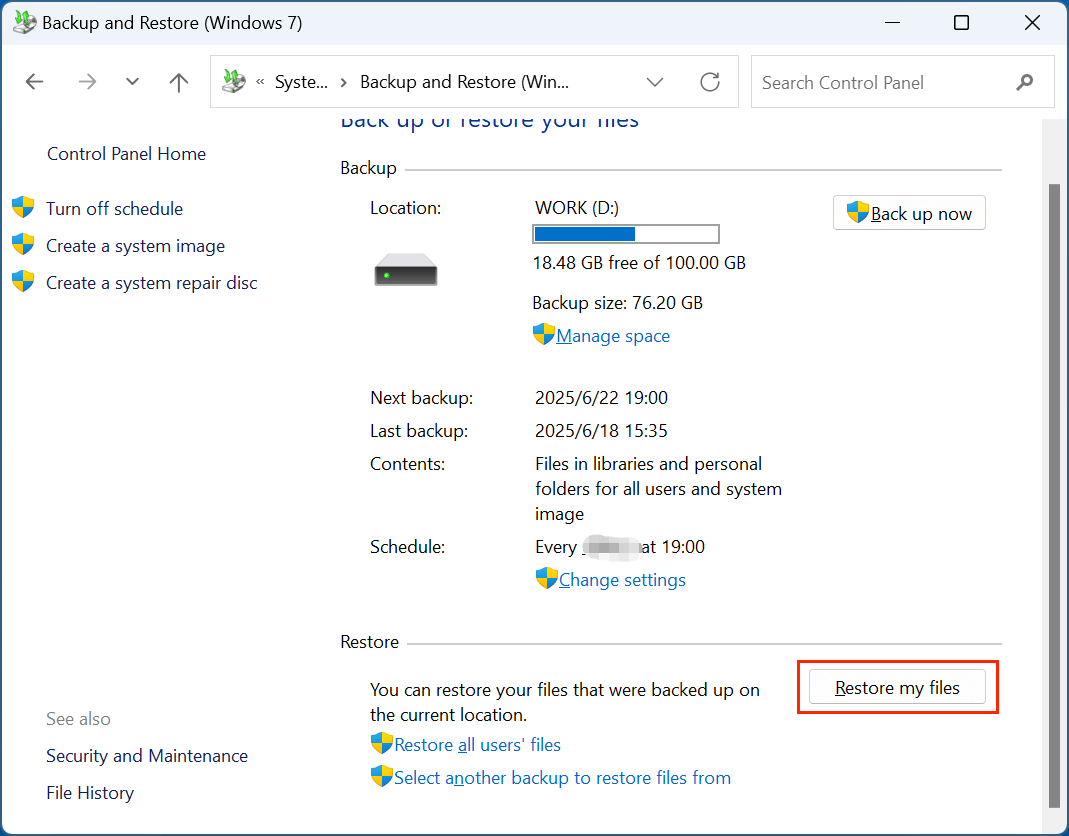Click the Refresh icon in the address bar

point(710,82)
